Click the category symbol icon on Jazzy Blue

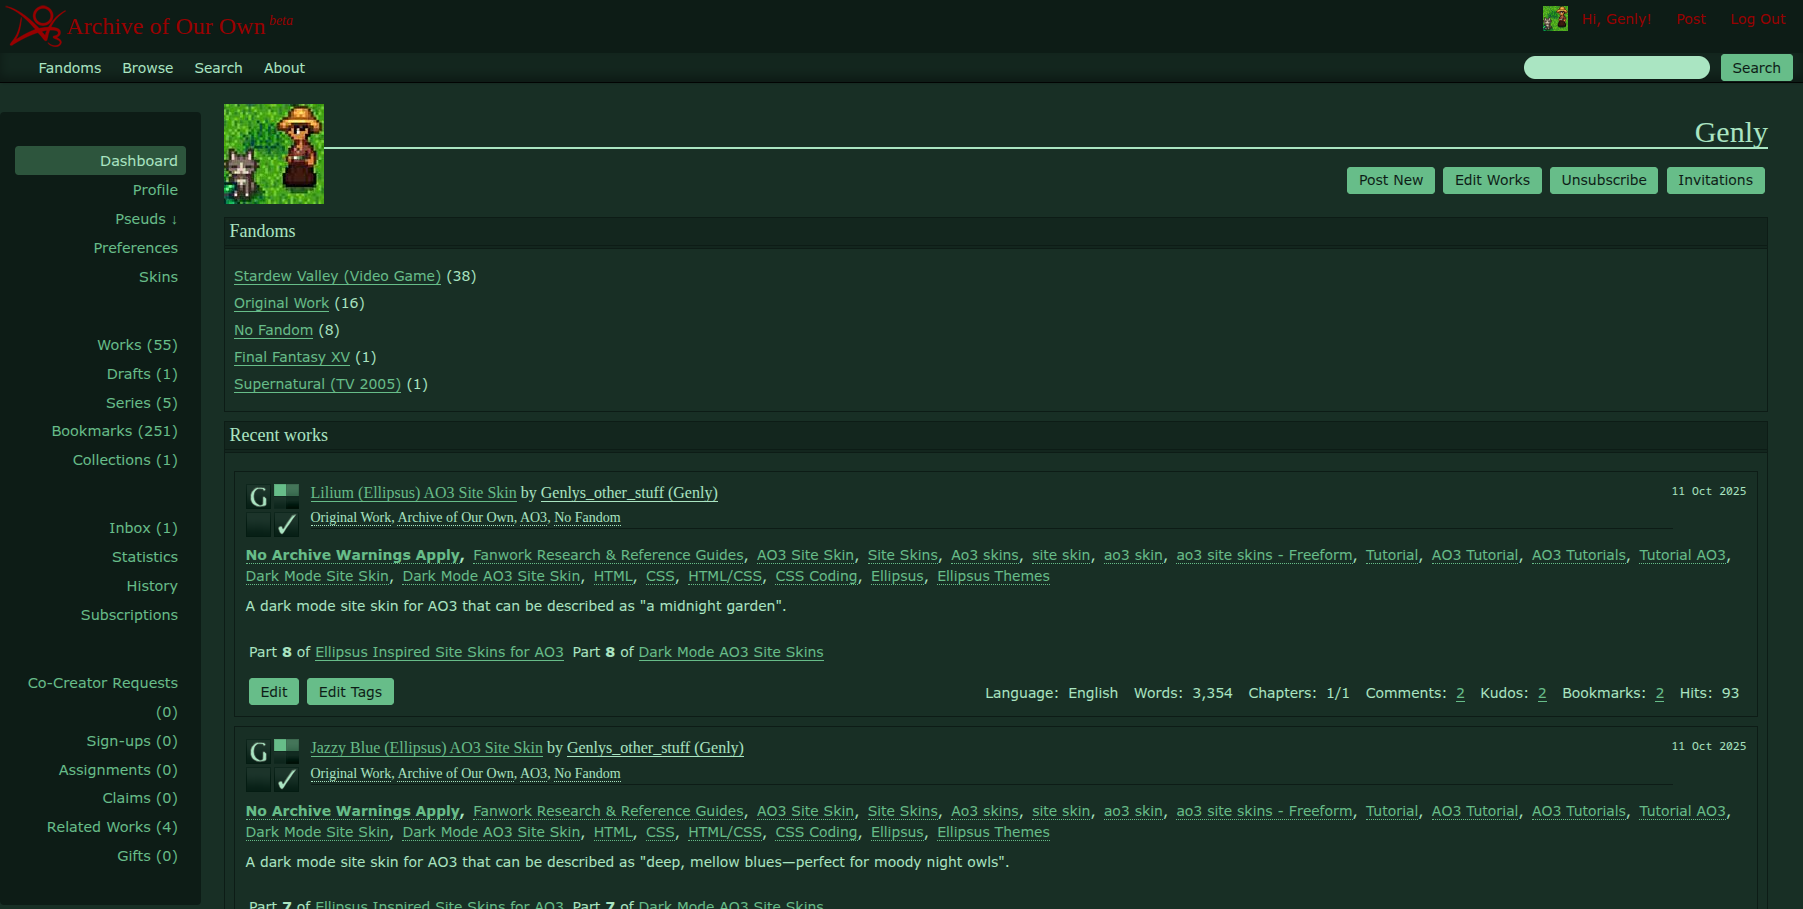[287, 751]
